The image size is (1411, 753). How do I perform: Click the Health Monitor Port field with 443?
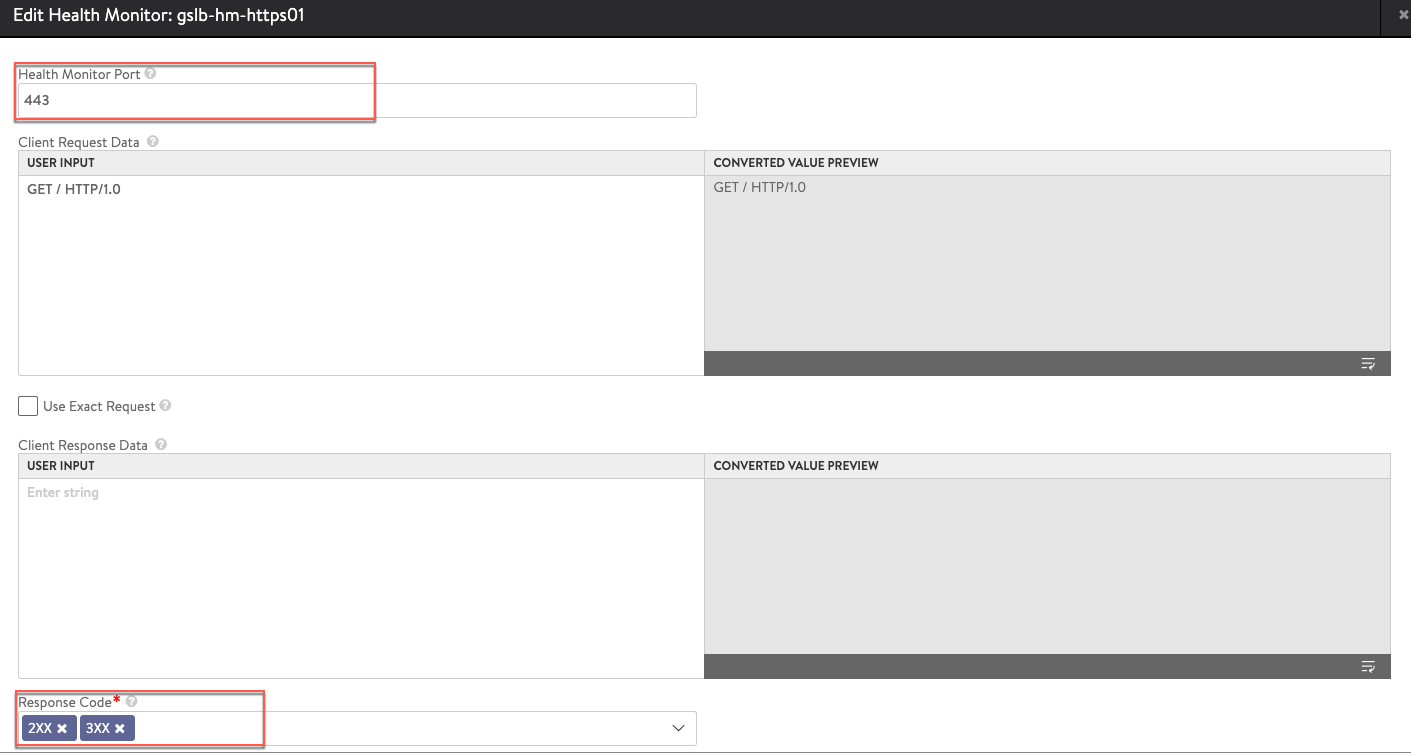pyautogui.click(x=356, y=100)
